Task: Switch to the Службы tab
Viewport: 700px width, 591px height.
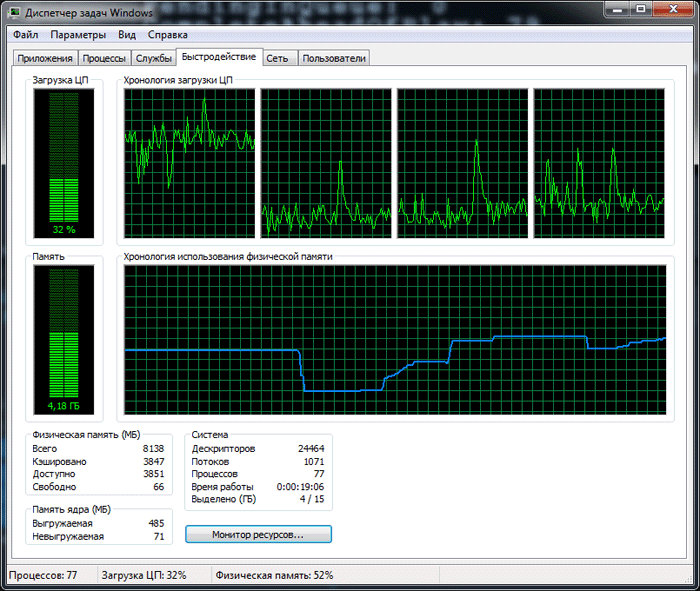Action: [x=154, y=58]
